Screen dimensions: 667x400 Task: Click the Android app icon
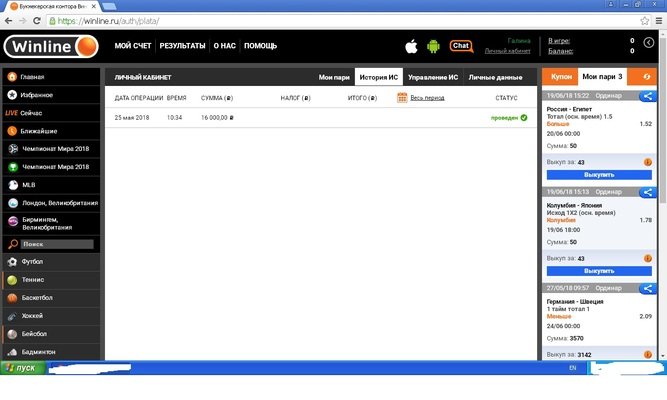pyautogui.click(x=433, y=46)
